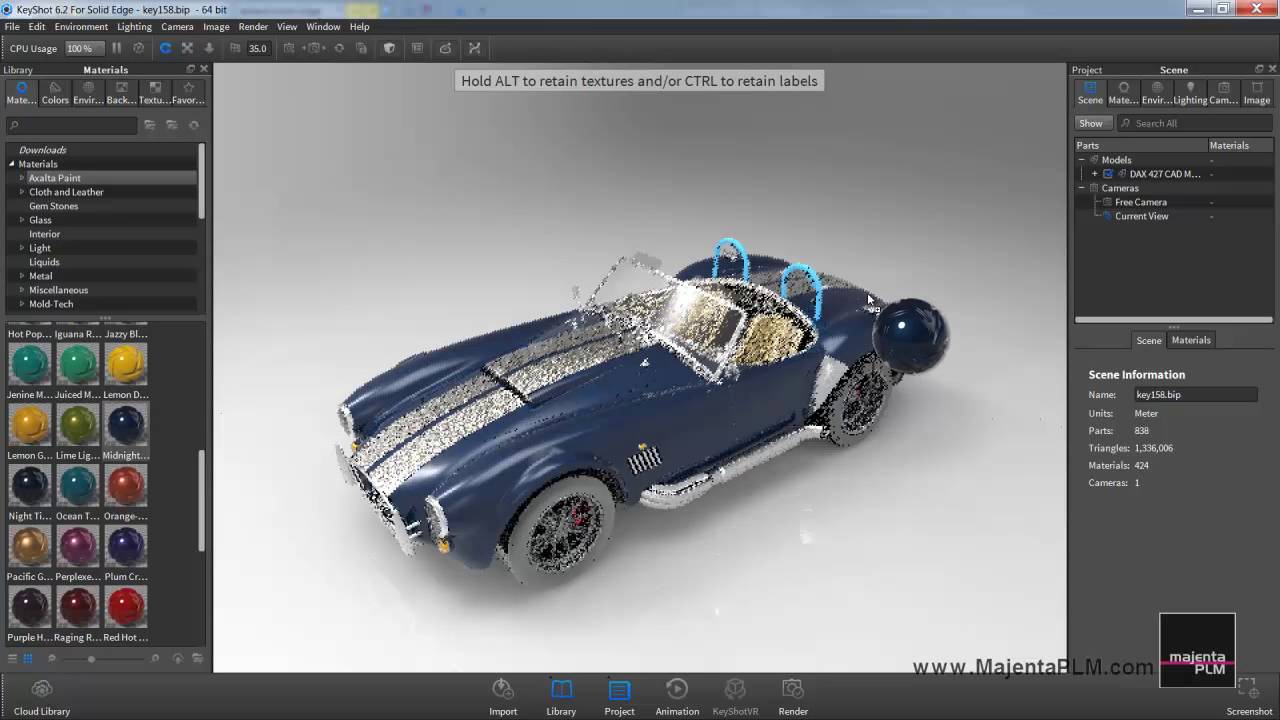The height and width of the screenshot is (720, 1280).
Task: Open the Environment menu
Action: click(x=81, y=27)
